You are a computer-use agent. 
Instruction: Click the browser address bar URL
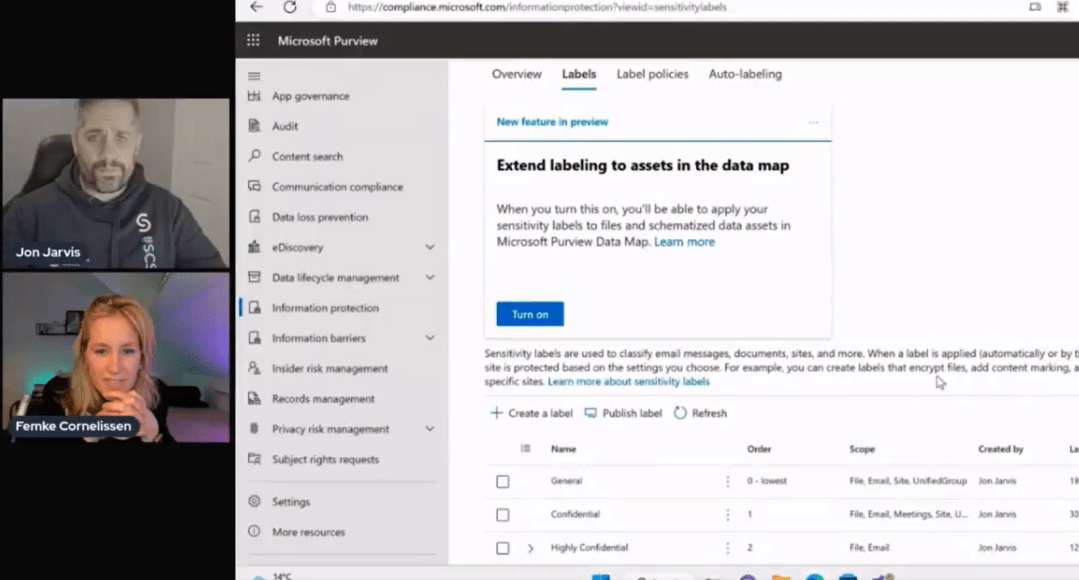pyautogui.click(x=537, y=7)
